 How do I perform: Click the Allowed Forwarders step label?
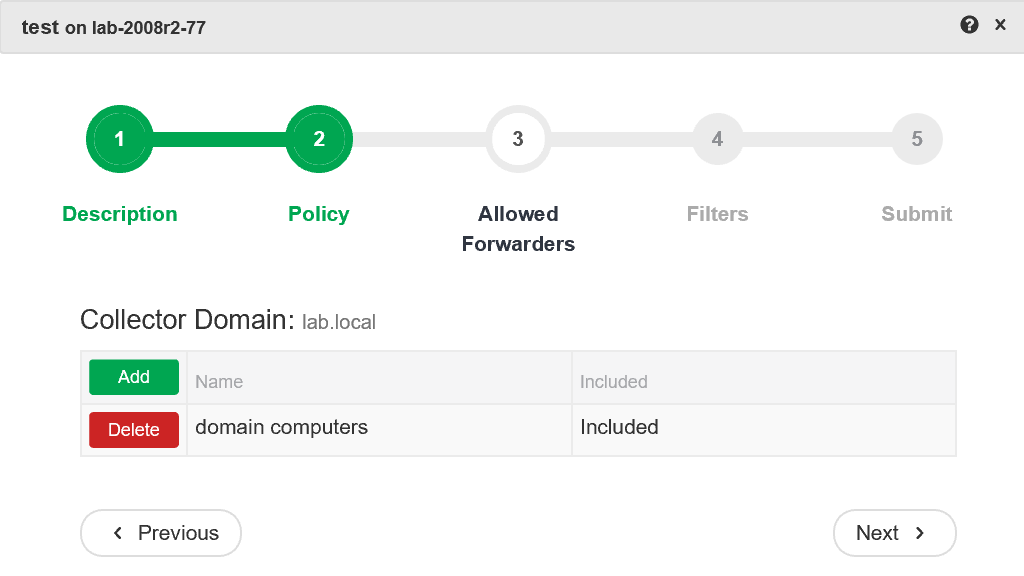(x=518, y=229)
